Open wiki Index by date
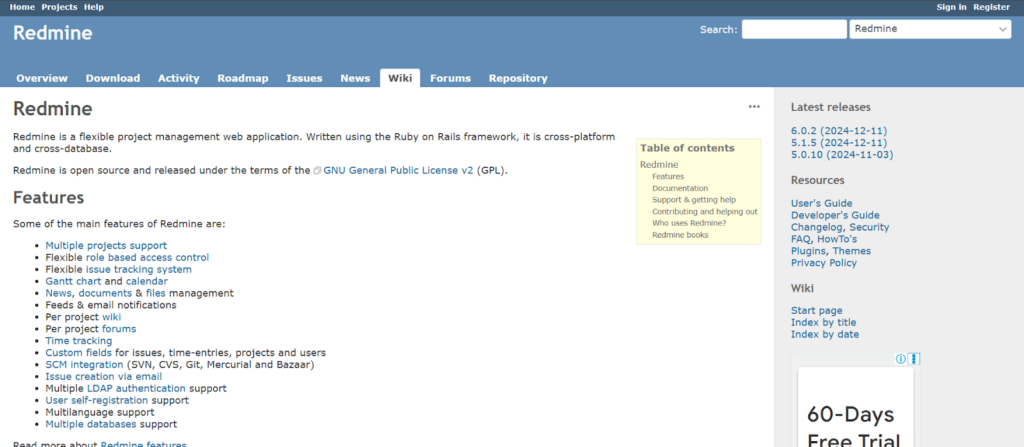 pos(825,335)
